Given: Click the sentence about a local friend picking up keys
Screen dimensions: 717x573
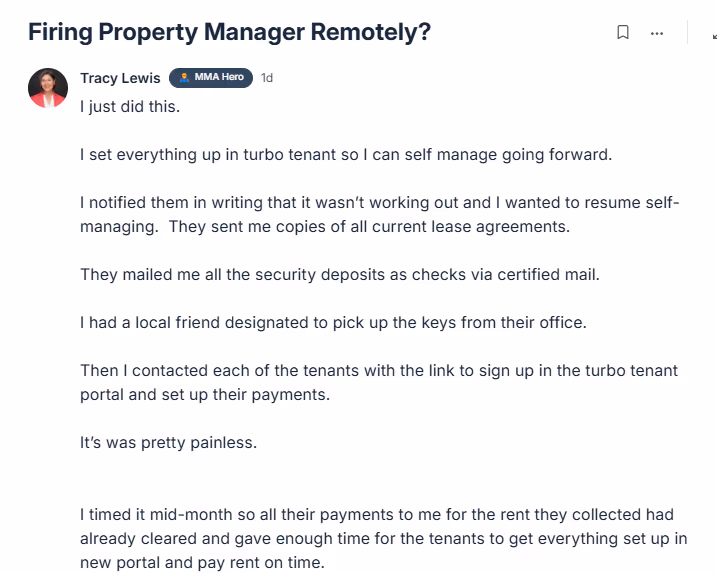Looking at the screenshot, I should (333, 322).
